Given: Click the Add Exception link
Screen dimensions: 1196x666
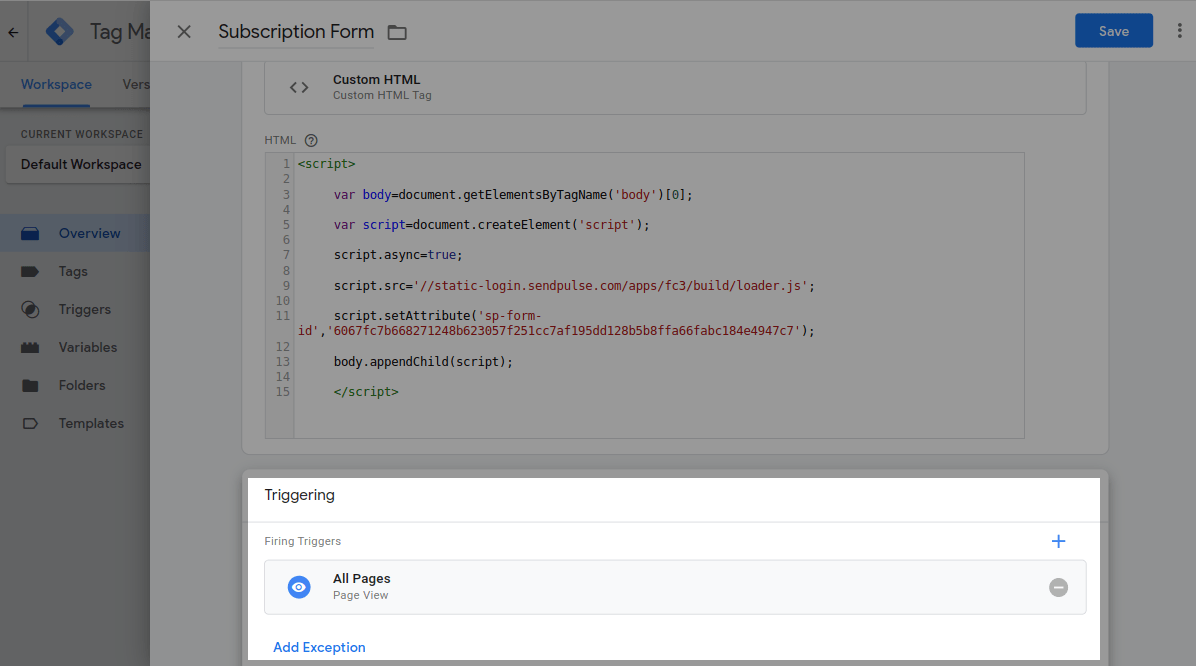Looking at the screenshot, I should click(319, 647).
